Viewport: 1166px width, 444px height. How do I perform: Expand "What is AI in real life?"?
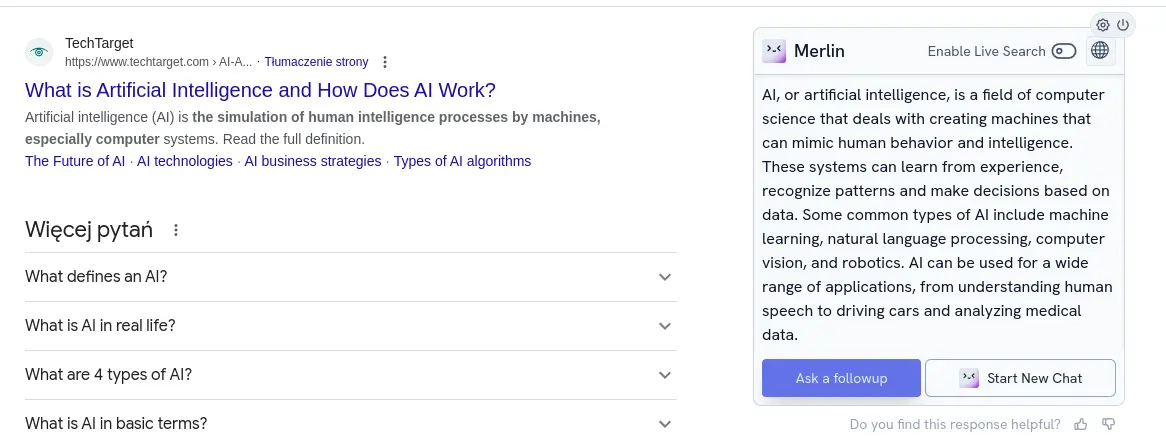click(x=351, y=326)
